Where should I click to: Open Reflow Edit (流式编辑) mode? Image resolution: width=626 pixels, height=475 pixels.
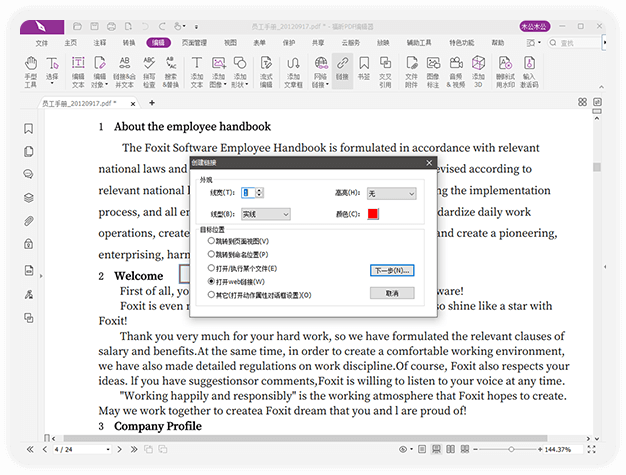point(266,72)
